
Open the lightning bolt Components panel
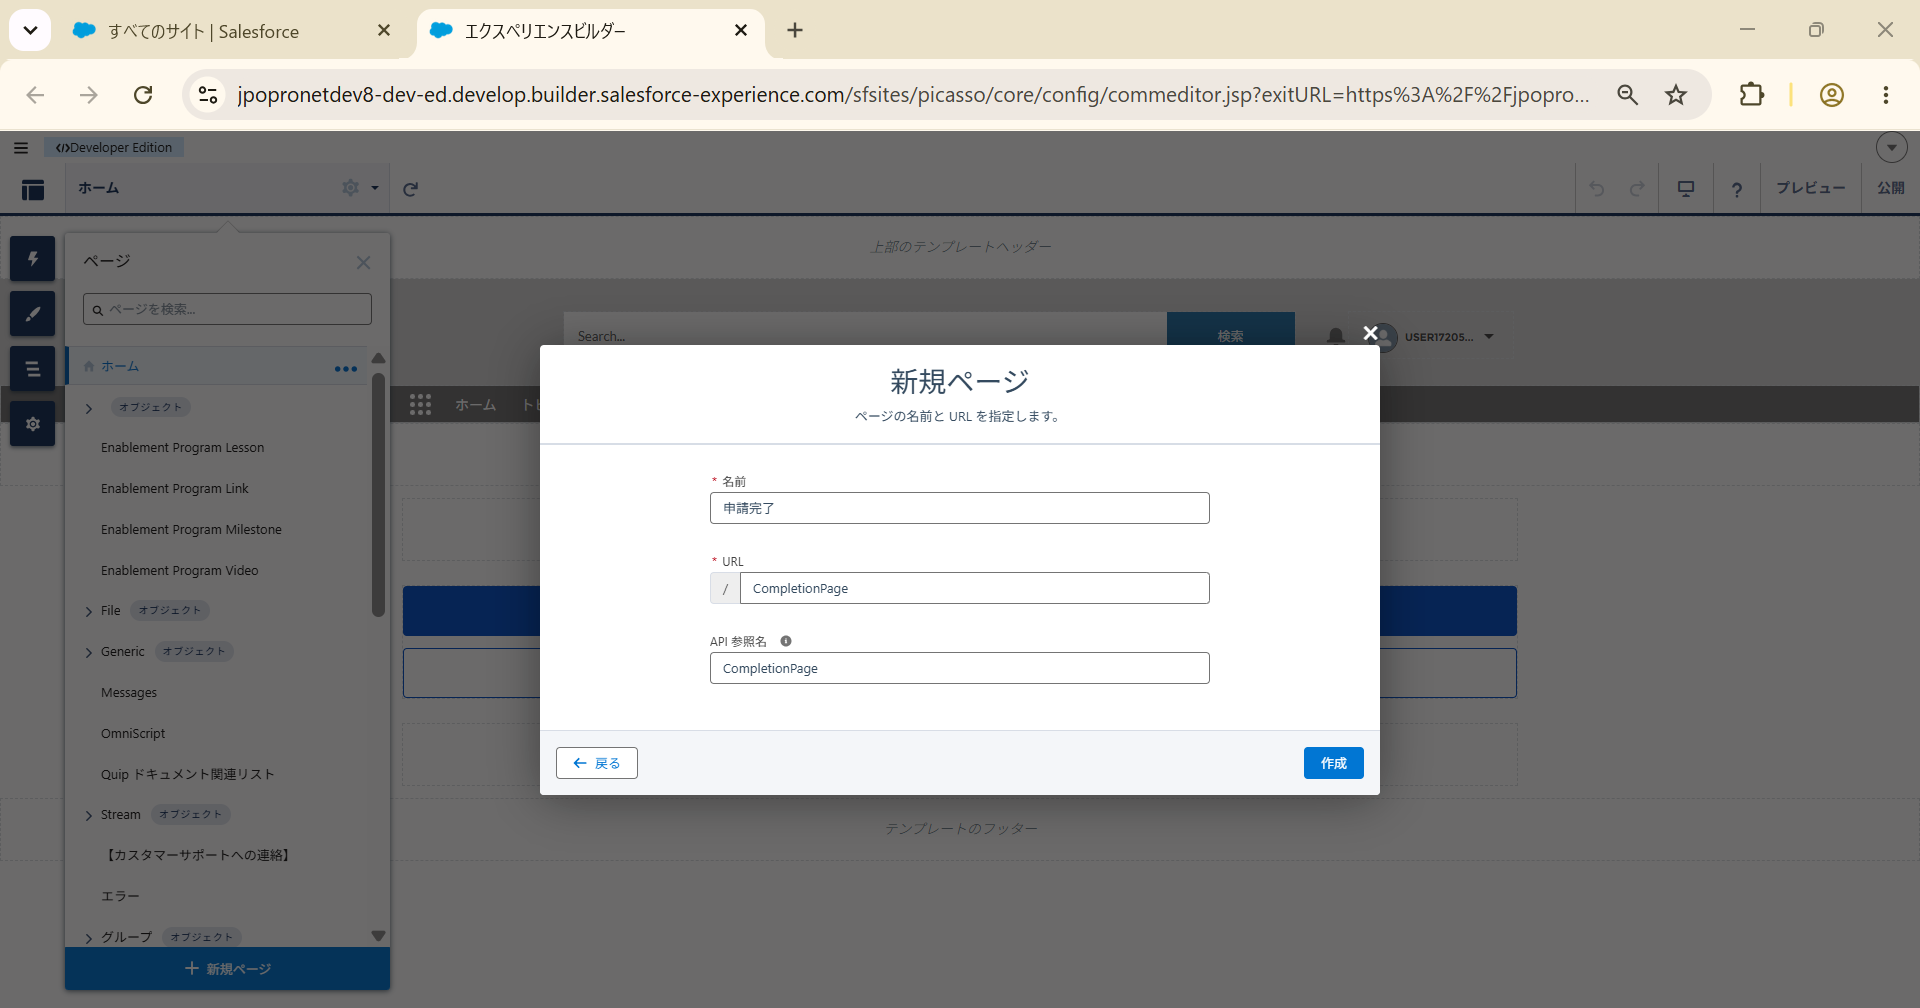click(33, 259)
